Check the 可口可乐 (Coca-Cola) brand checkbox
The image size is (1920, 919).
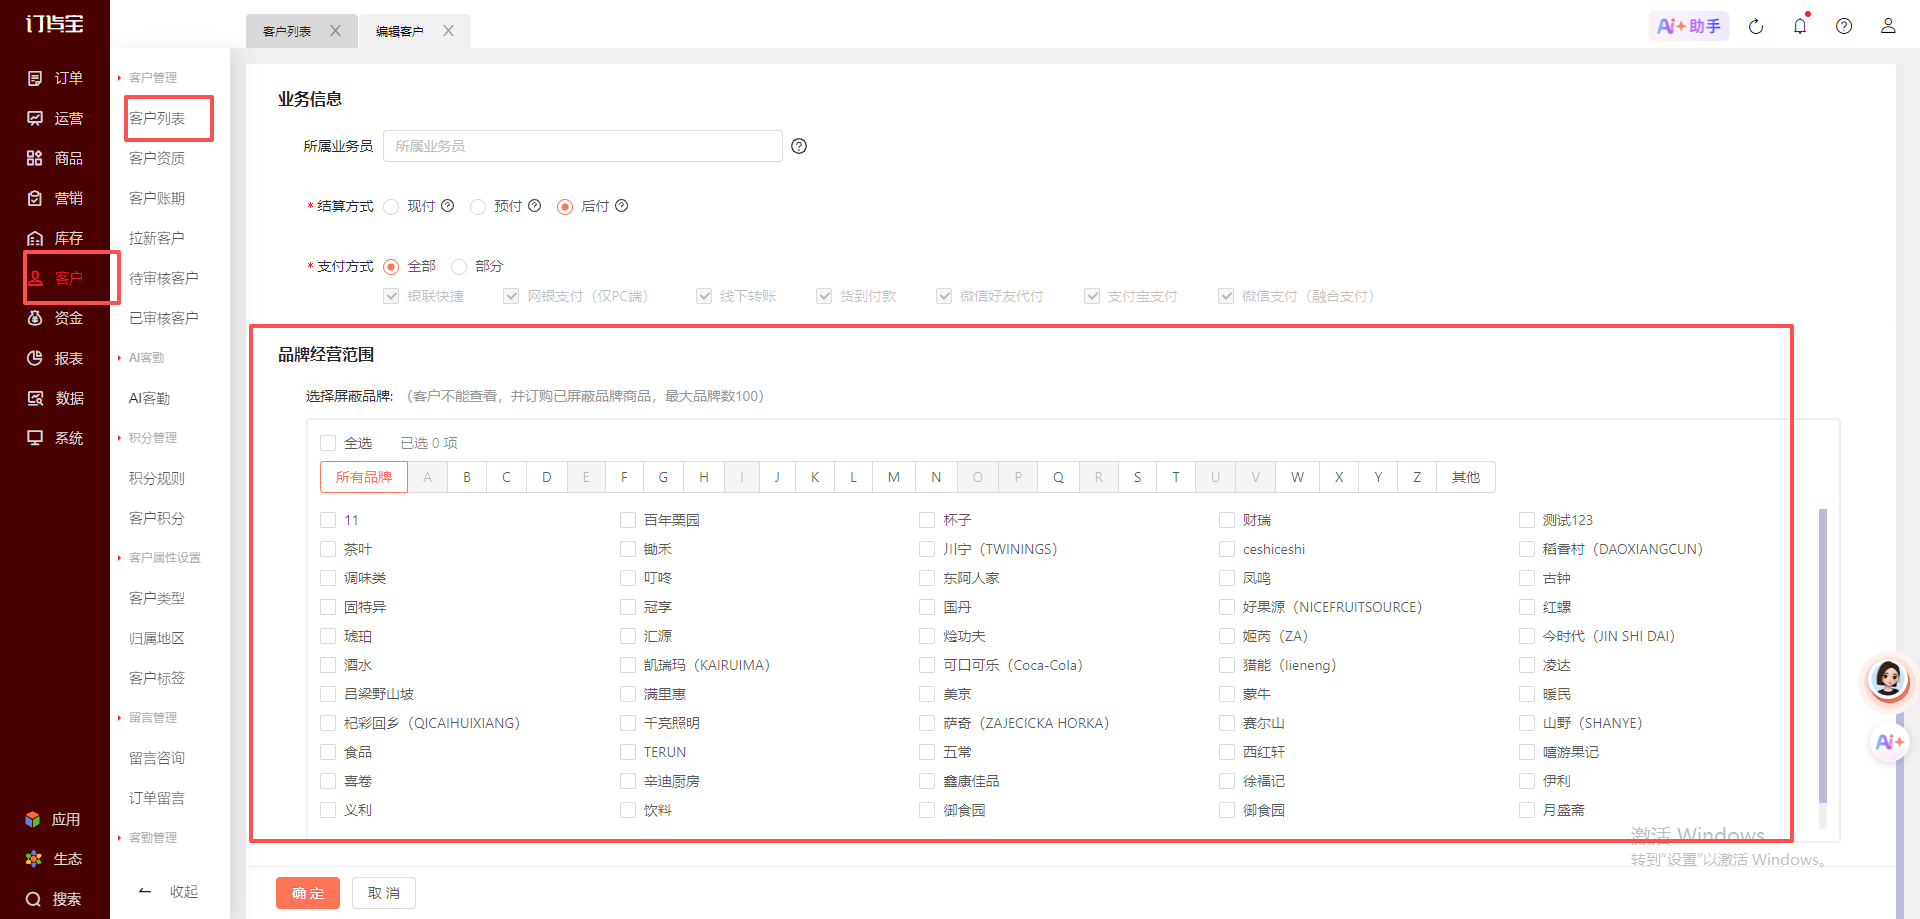tap(927, 665)
